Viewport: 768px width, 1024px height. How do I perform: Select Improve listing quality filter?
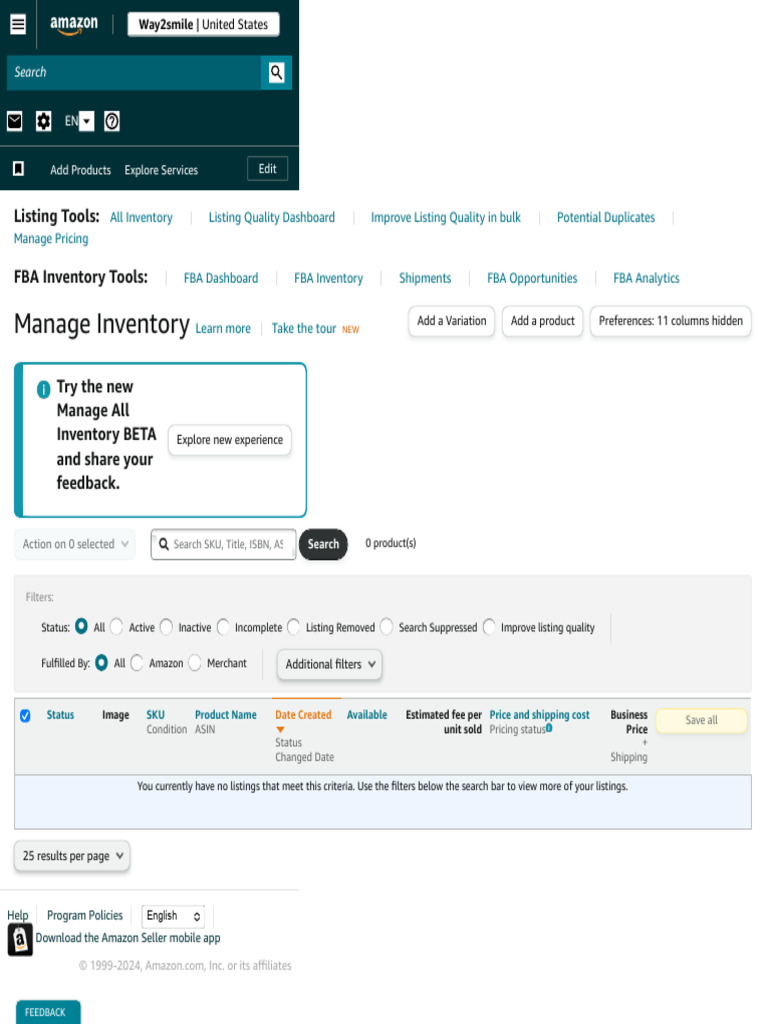pos(488,627)
